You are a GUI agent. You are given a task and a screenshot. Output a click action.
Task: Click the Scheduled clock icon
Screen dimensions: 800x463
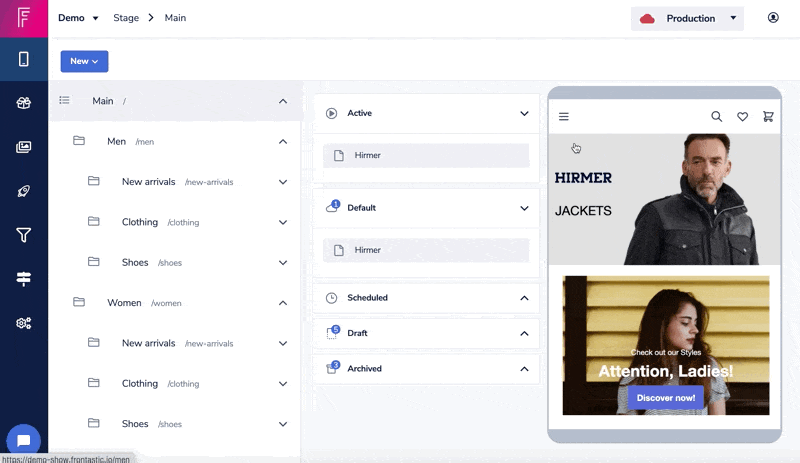pyautogui.click(x=332, y=298)
